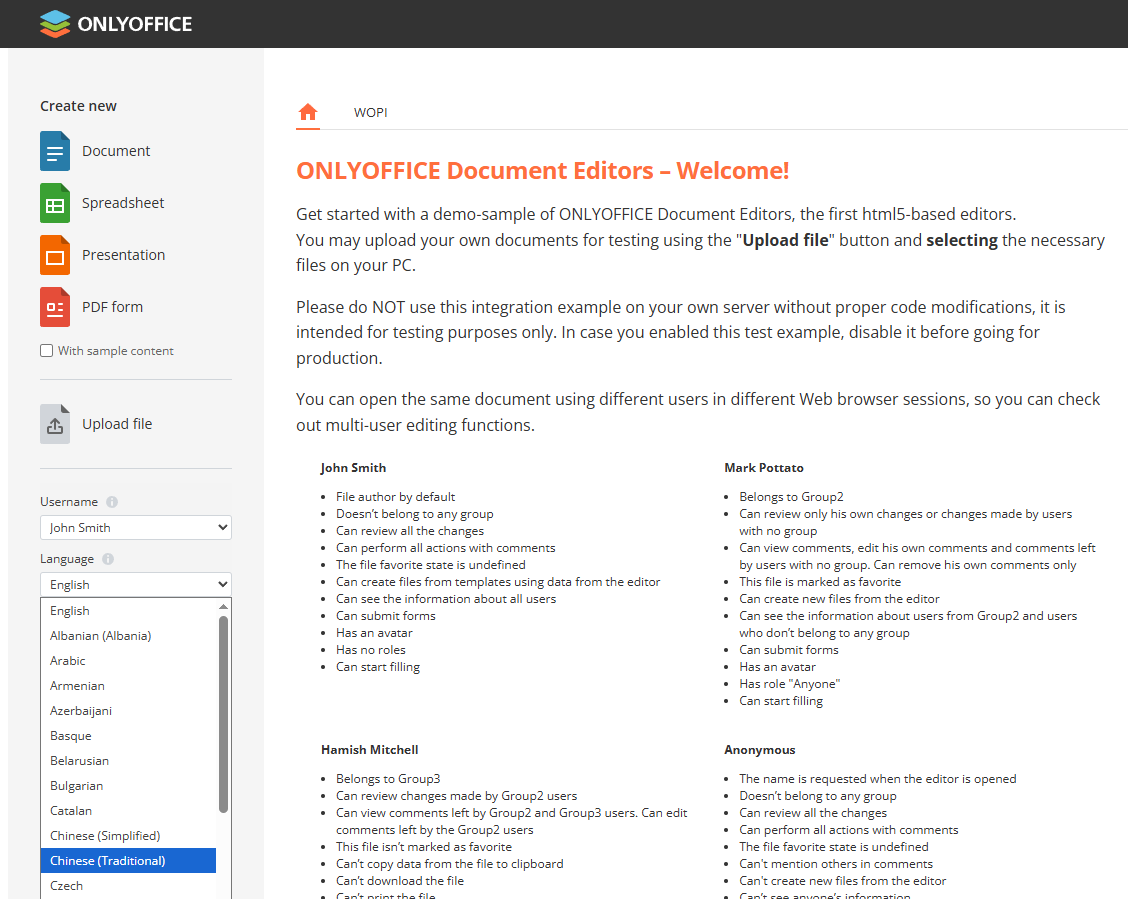The width and height of the screenshot is (1128, 899).
Task: Click the green Spreadsheet file icon
Action: click(55, 203)
